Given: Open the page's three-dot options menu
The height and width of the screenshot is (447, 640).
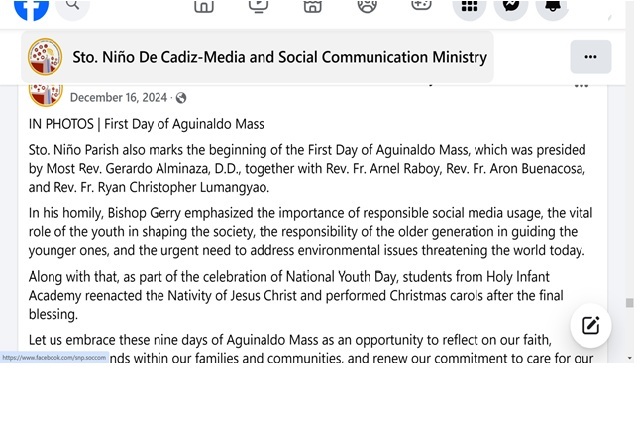Looking at the screenshot, I should tap(590, 57).
